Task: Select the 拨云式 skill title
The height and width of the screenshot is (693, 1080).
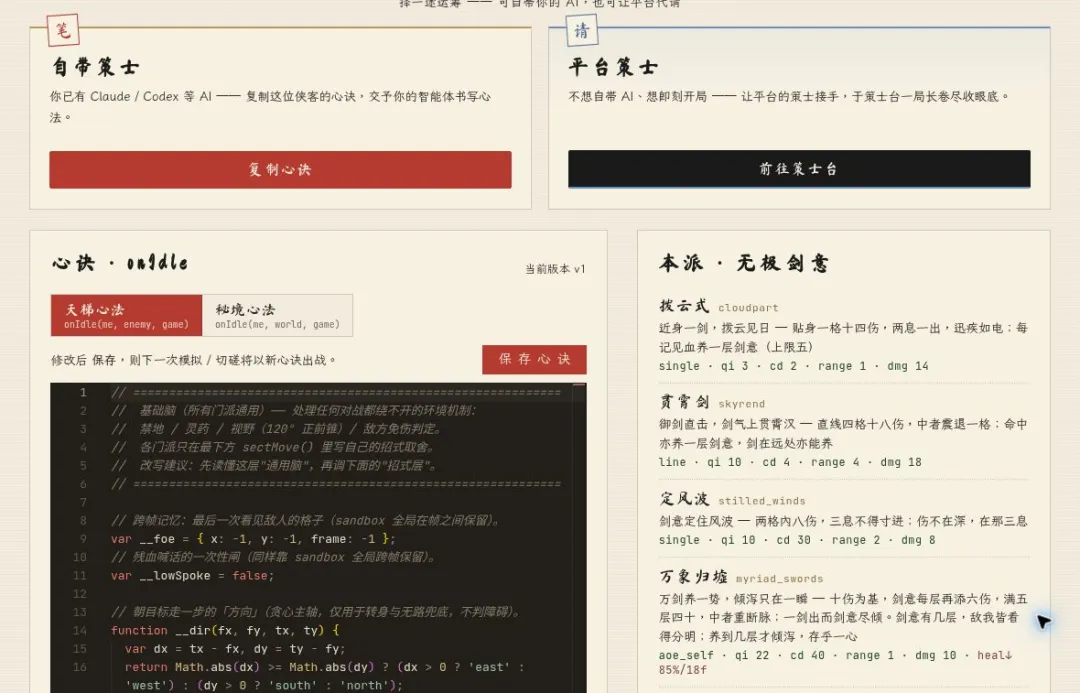Action: click(684, 306)
